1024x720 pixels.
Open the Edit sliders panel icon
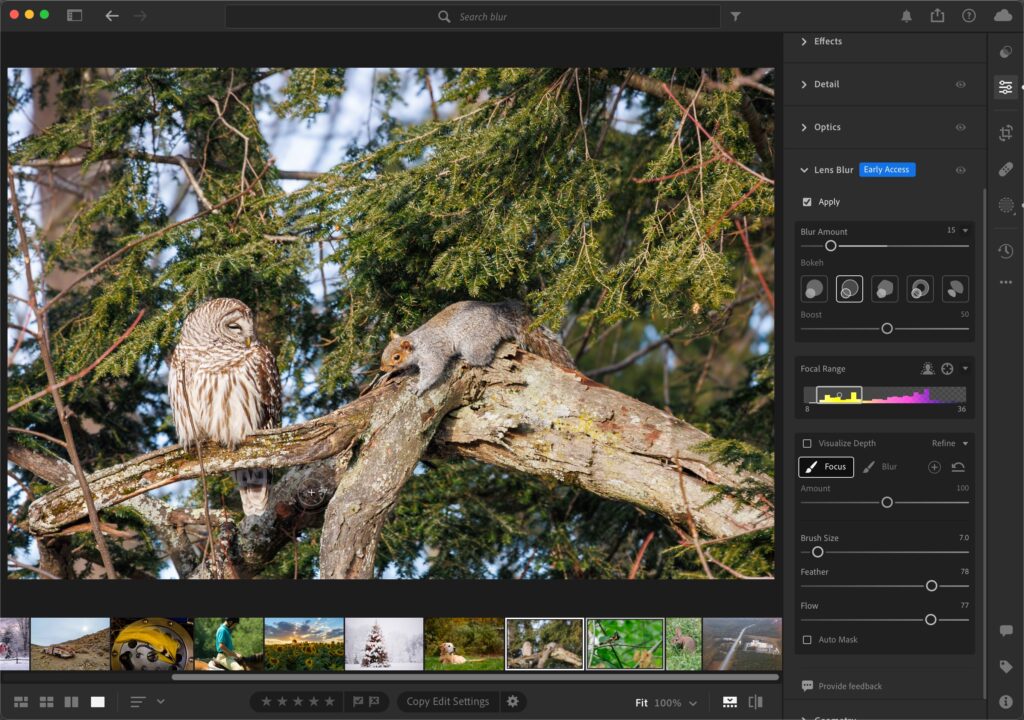click(x=1006, y=86)
